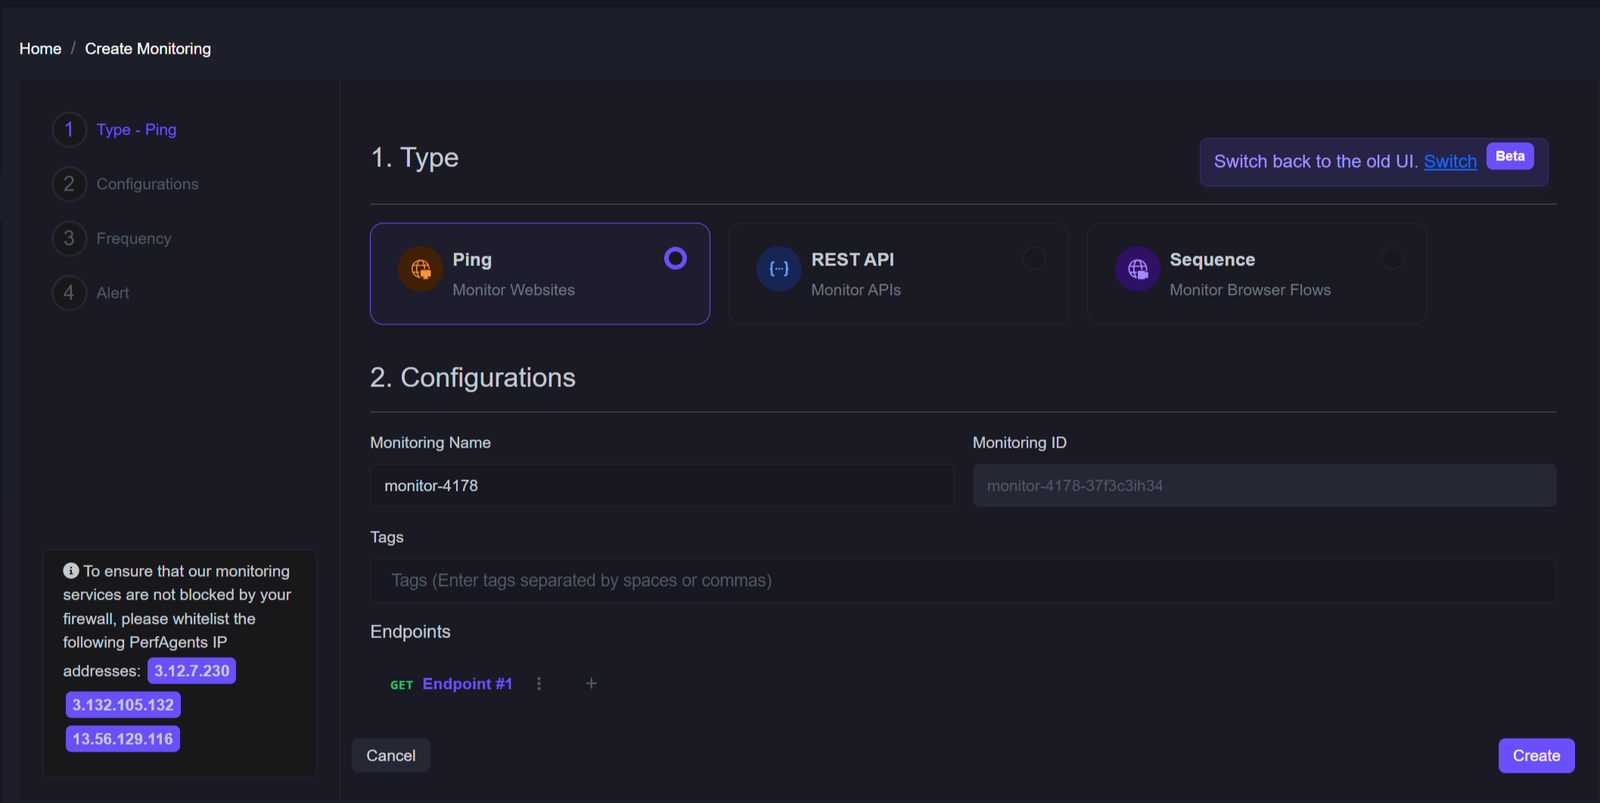Open the Endpoint #1 options menu
This screenshot has width=1600, height=803.
(x=539, y=684)
